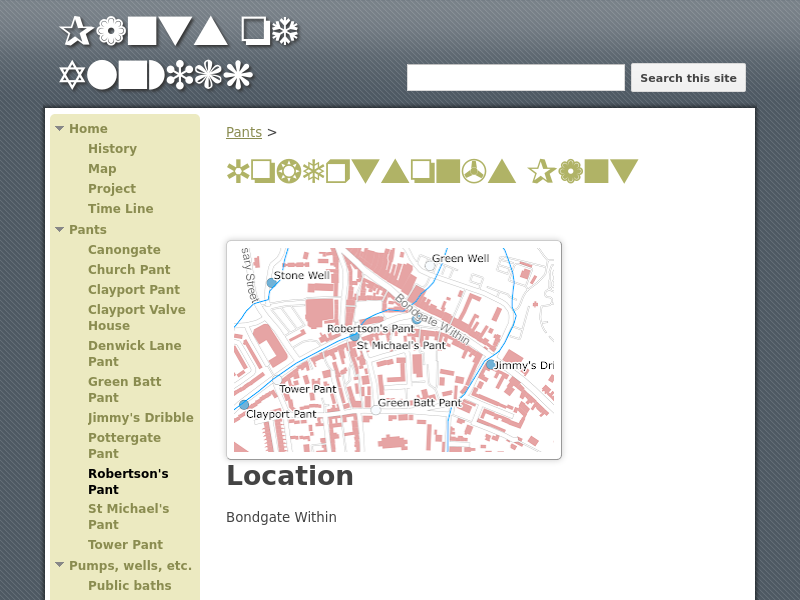Collapse the Pants navigation section
The width and height of the screenshot is (800, 600).
(x=60, y=230)
